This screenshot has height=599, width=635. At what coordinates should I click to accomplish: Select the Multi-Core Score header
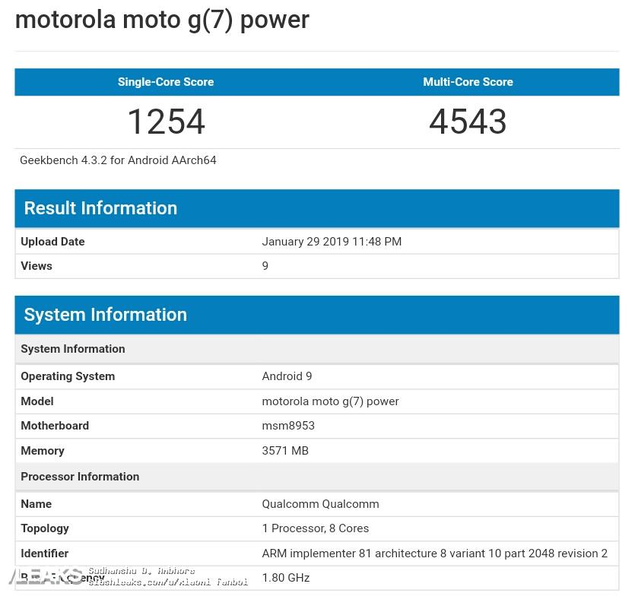[468, 82]
